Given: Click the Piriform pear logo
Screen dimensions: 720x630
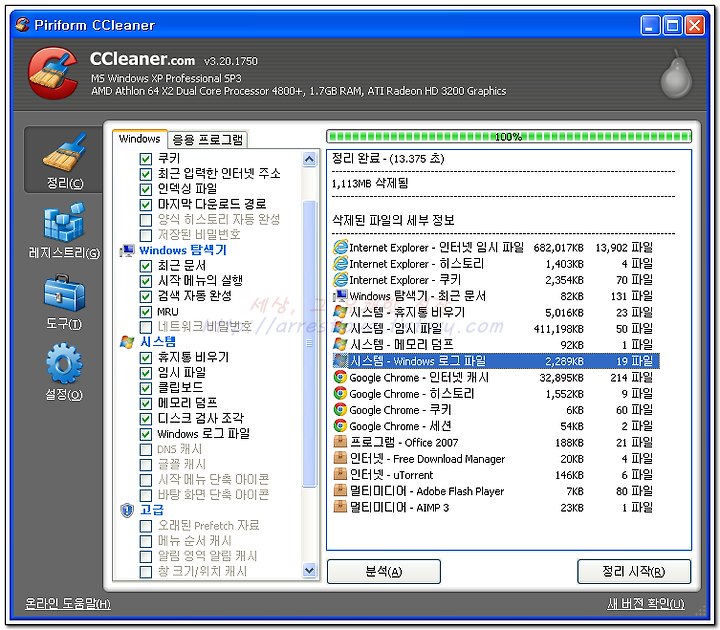Looking at the screenshot, I should point(676,74).
